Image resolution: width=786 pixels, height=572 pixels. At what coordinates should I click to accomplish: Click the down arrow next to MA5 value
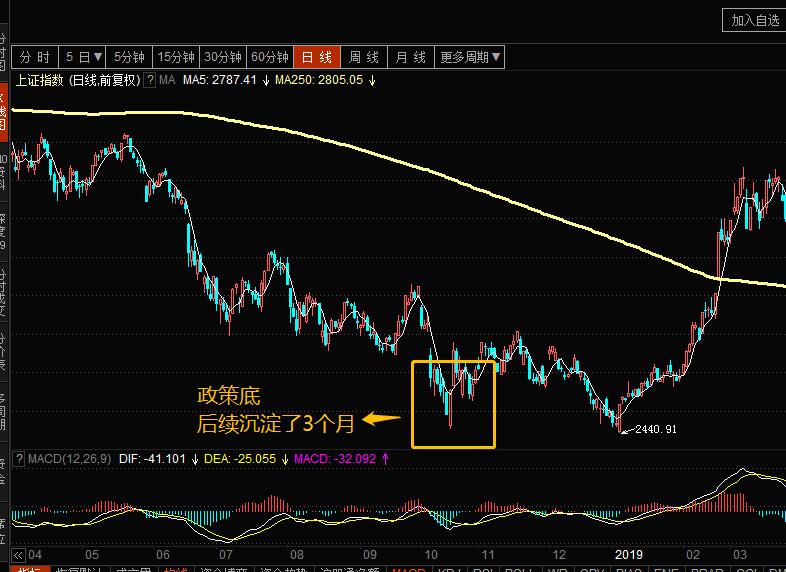(266, 80)
